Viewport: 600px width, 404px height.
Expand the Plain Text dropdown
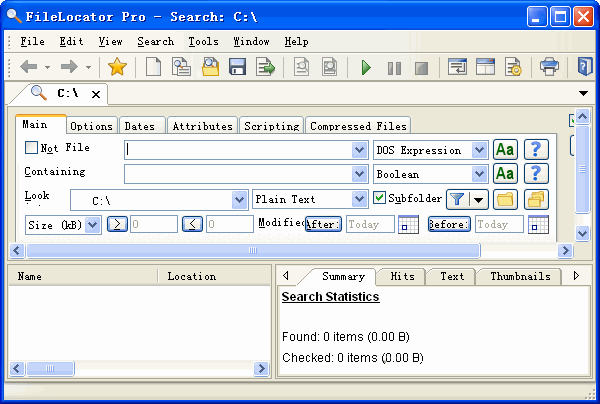[x=360, y=200]
